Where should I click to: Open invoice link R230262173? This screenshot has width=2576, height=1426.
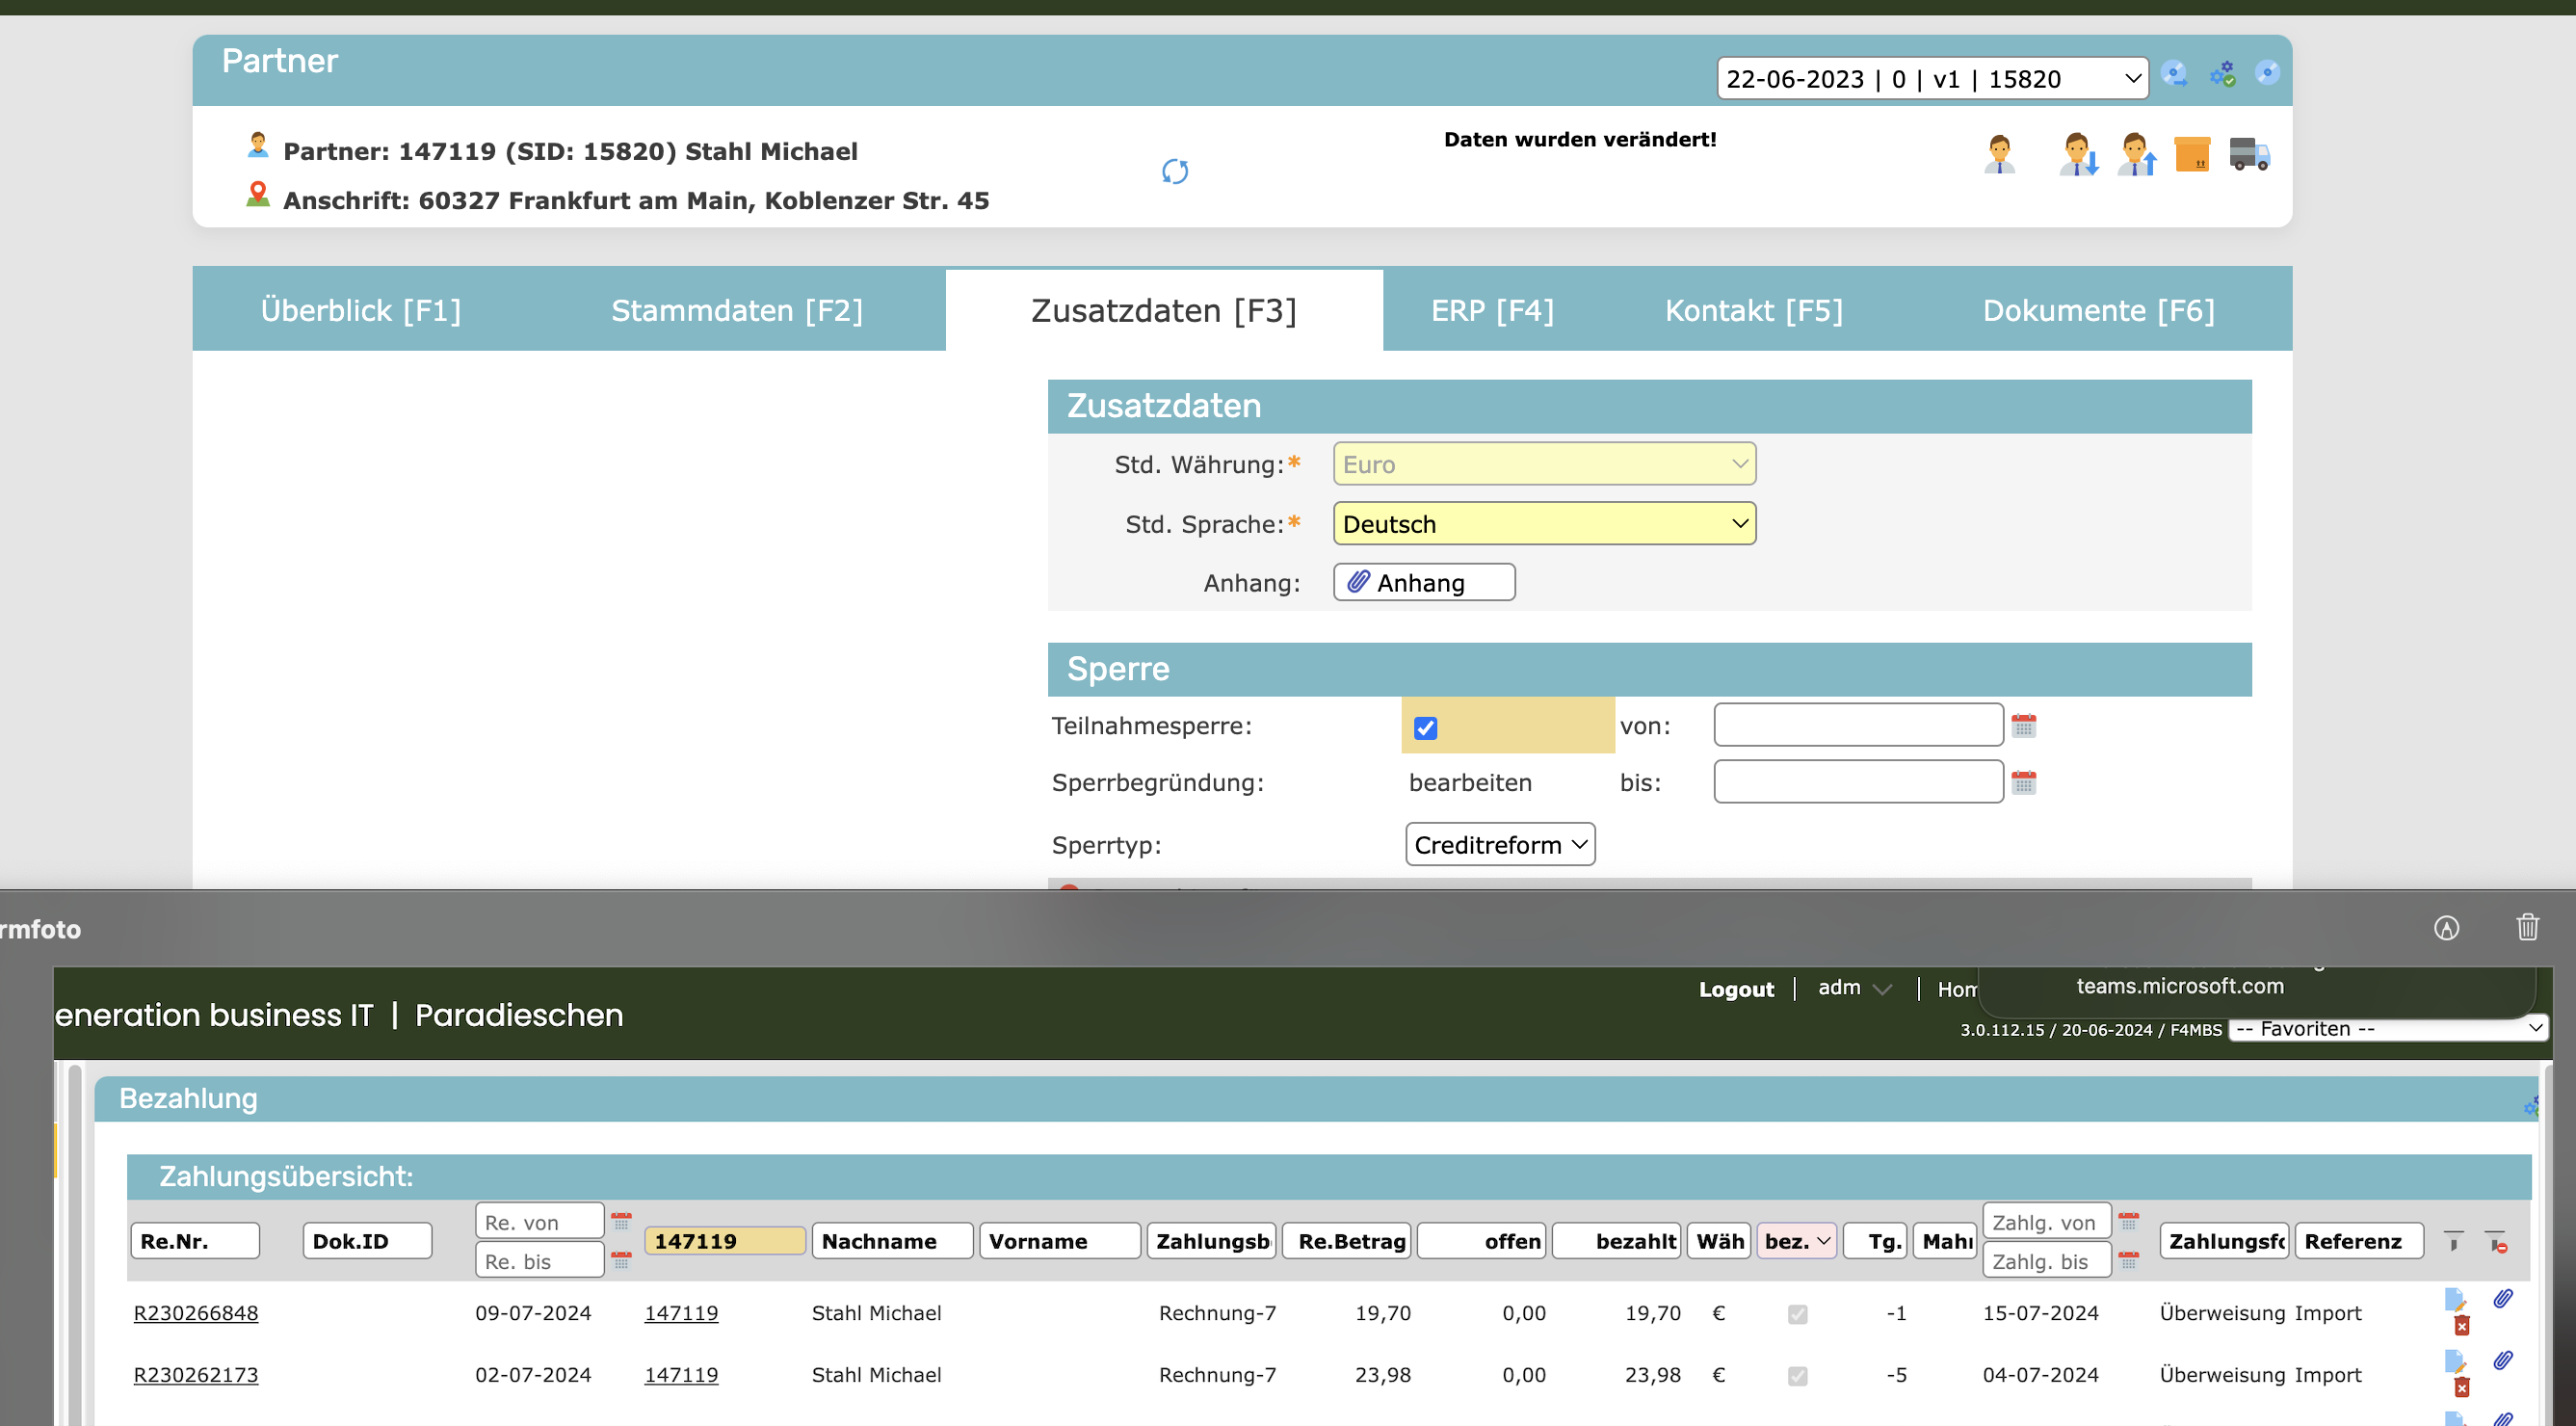pyautogui.click(x=196, y=1375)
